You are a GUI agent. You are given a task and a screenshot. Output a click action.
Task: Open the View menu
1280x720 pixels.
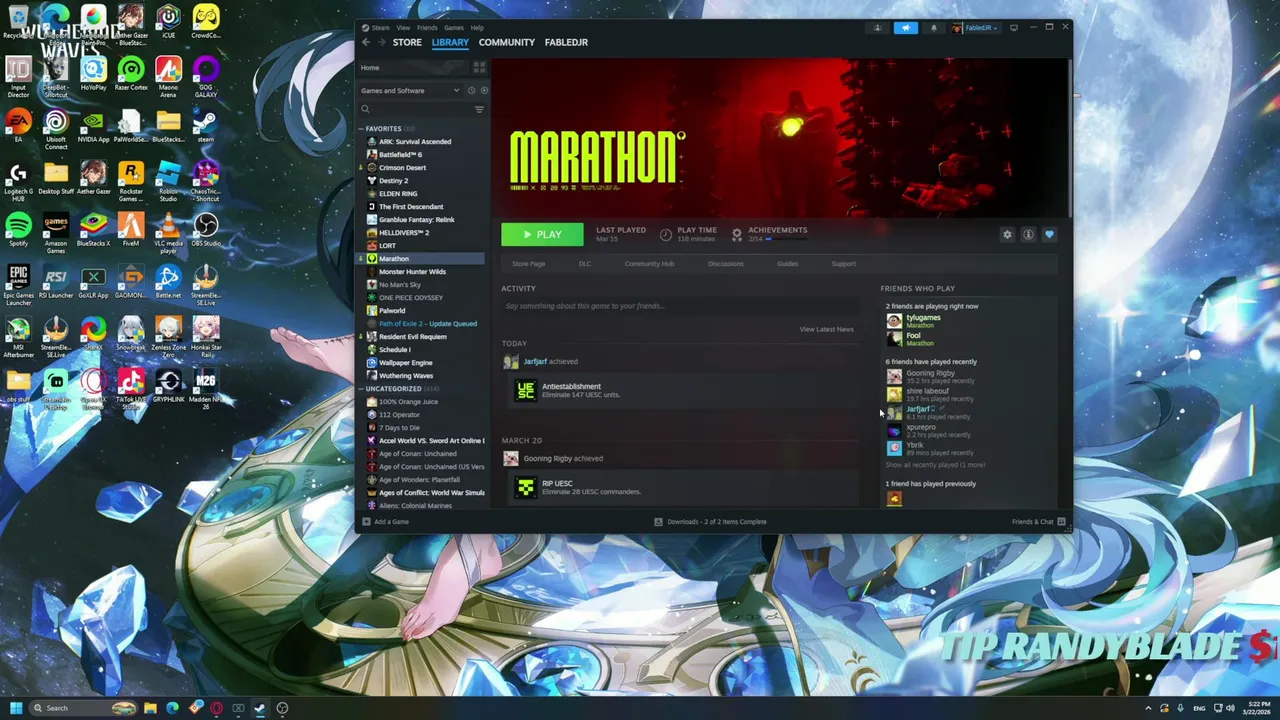[403, 28]
